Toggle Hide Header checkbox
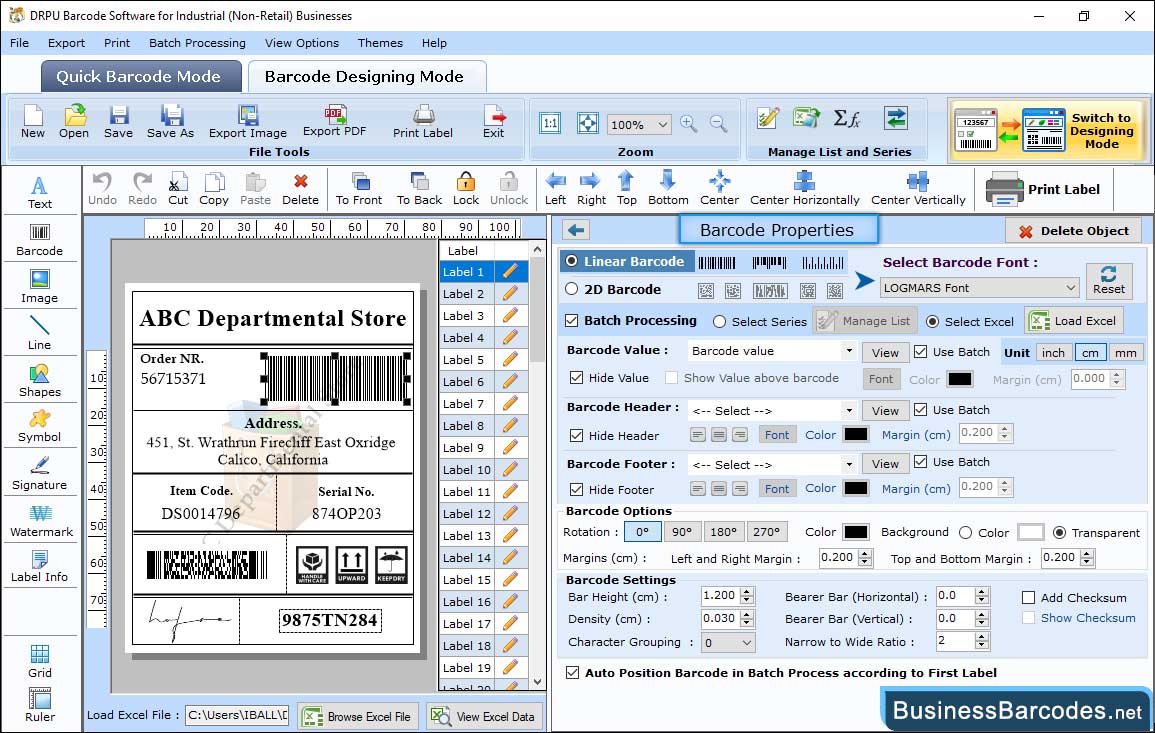Screen dimensions: 1155x733 [577, 436]
